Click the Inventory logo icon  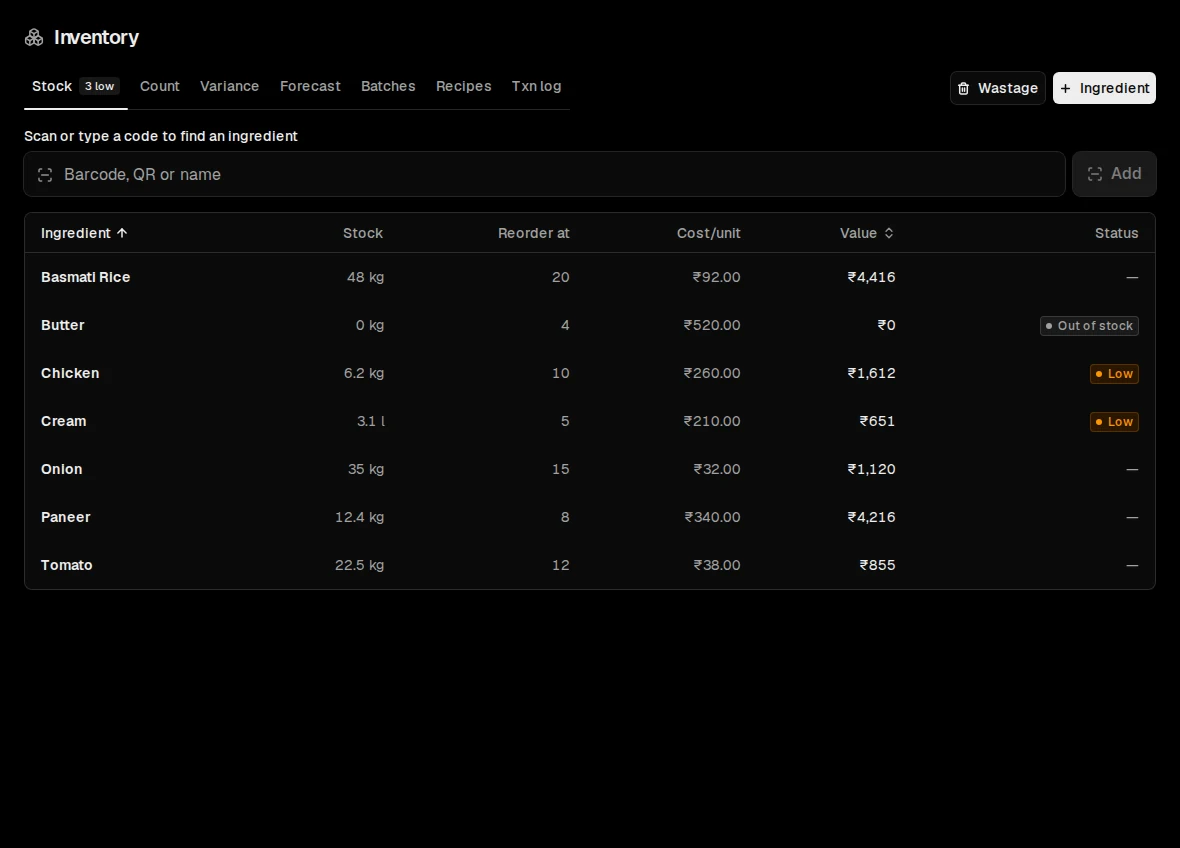pyautogui.click(x=34, y=38)
